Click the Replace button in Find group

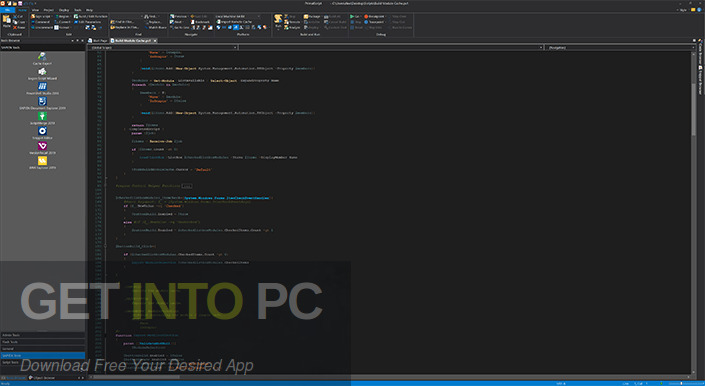pyautogui.click(x=154, y=22)
